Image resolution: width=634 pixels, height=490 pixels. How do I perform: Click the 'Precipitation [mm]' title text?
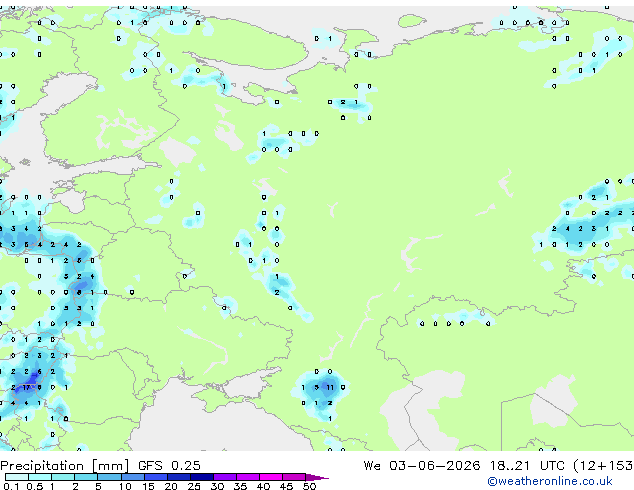click(x=65, y=466)
